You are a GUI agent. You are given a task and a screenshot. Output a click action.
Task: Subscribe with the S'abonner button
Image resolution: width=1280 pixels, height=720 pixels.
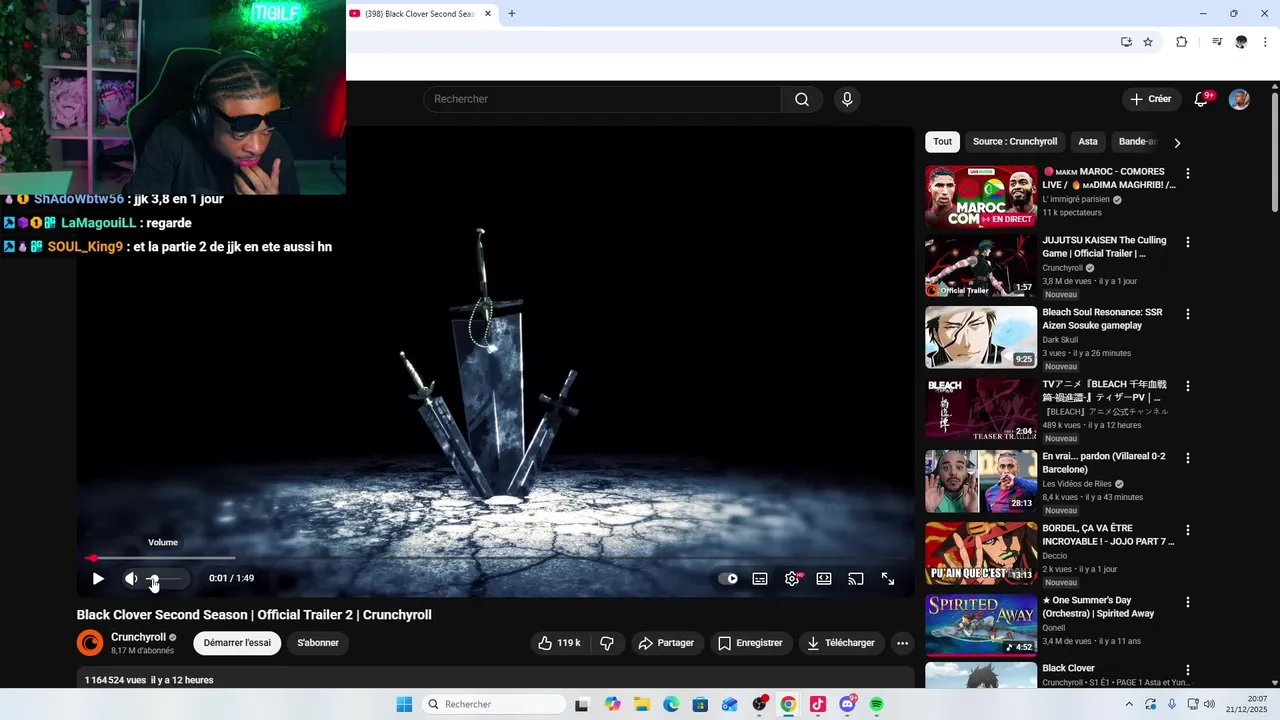coord(318,643)
